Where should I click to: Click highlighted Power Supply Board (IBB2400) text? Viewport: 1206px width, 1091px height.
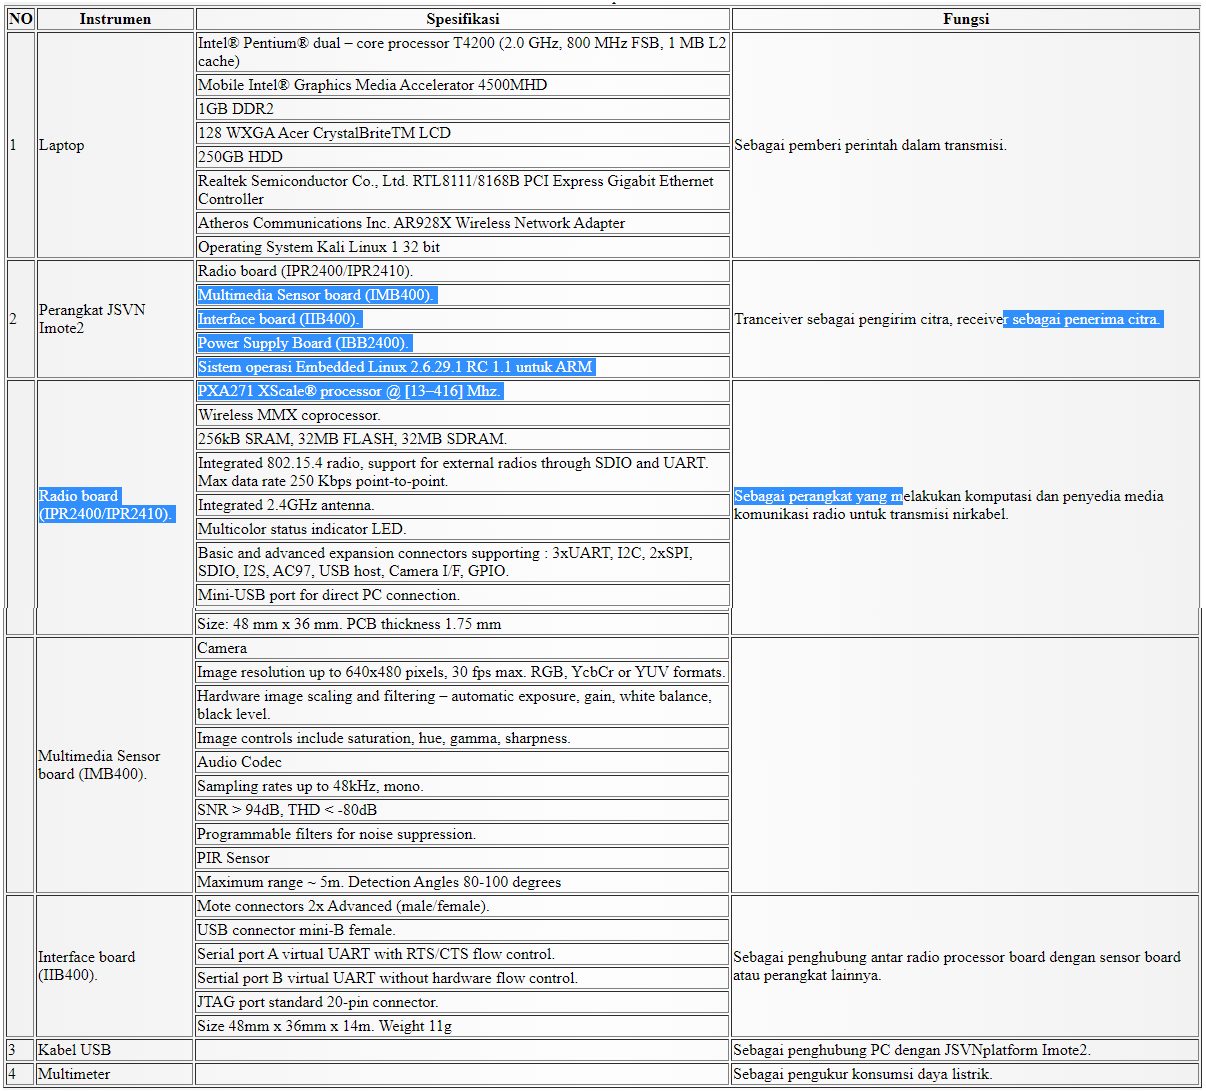click(304, 343)
